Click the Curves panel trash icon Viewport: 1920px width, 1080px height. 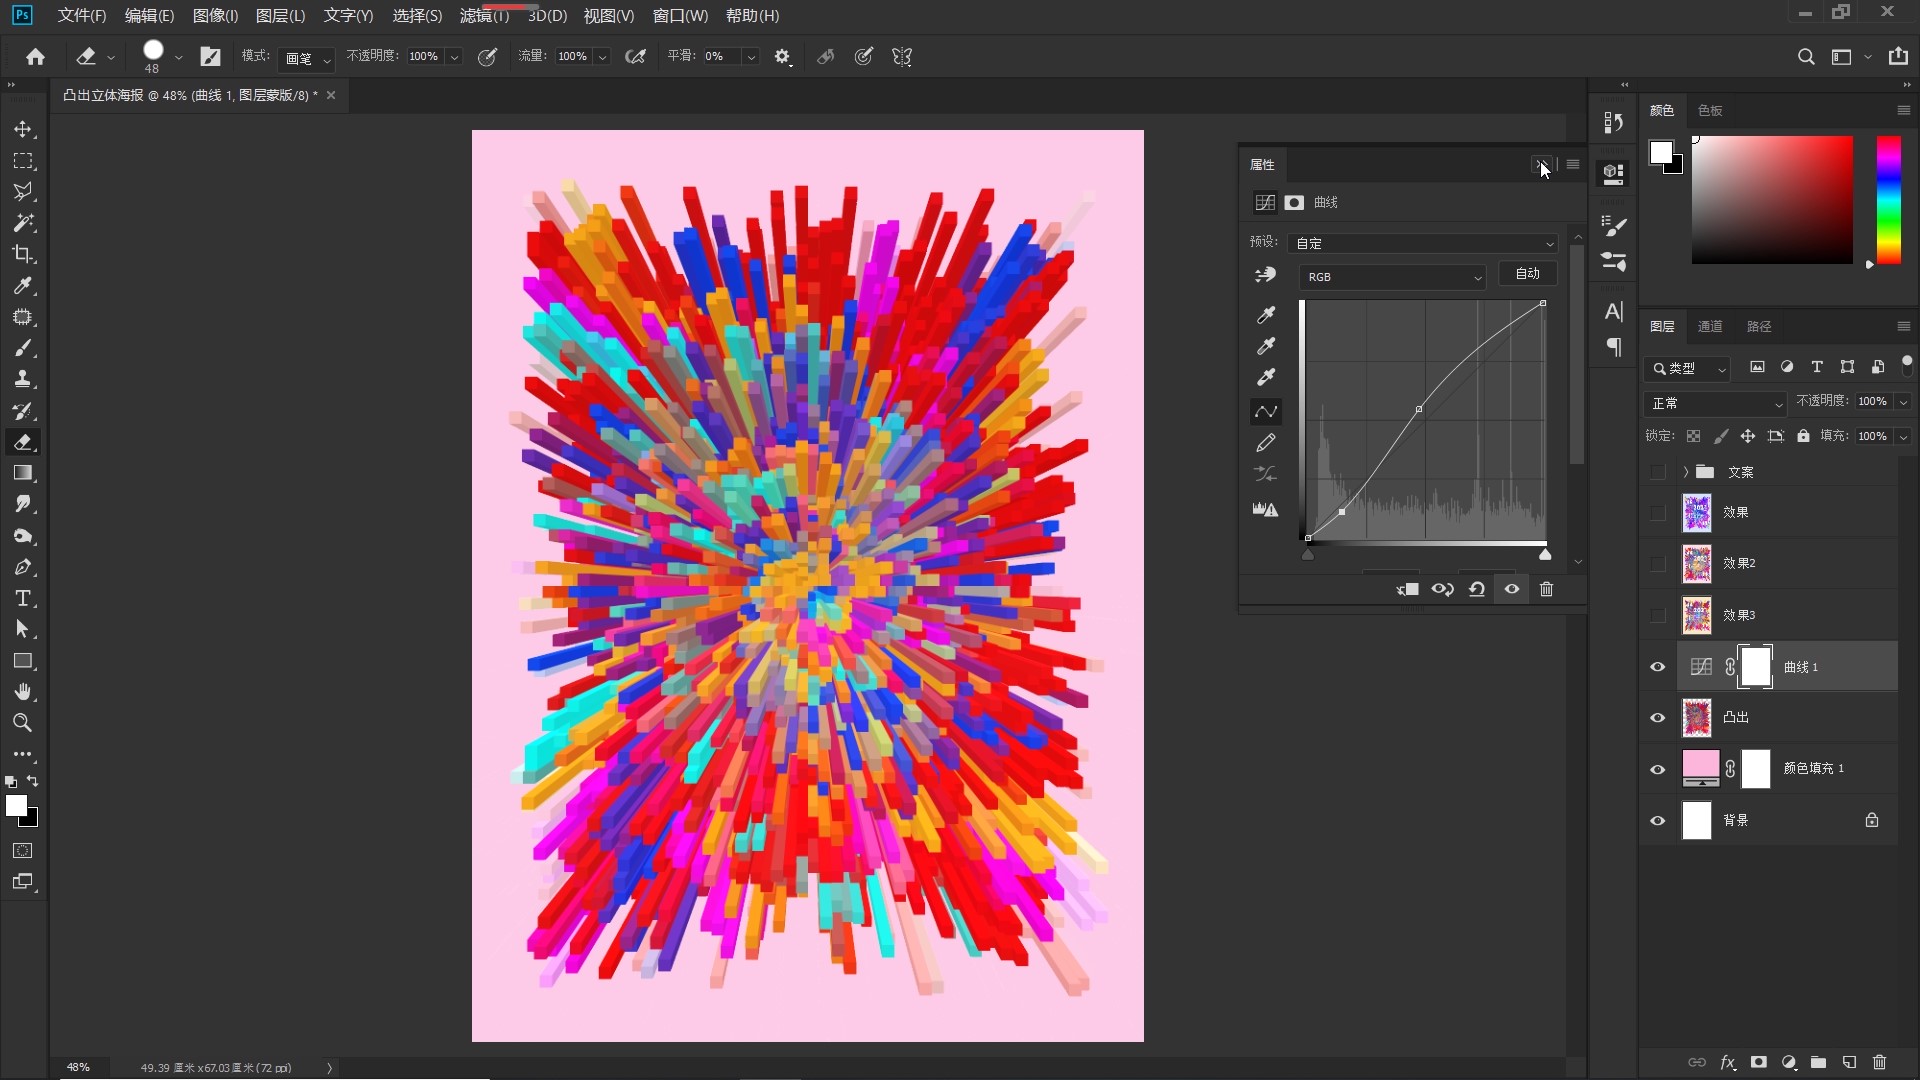1546,589
